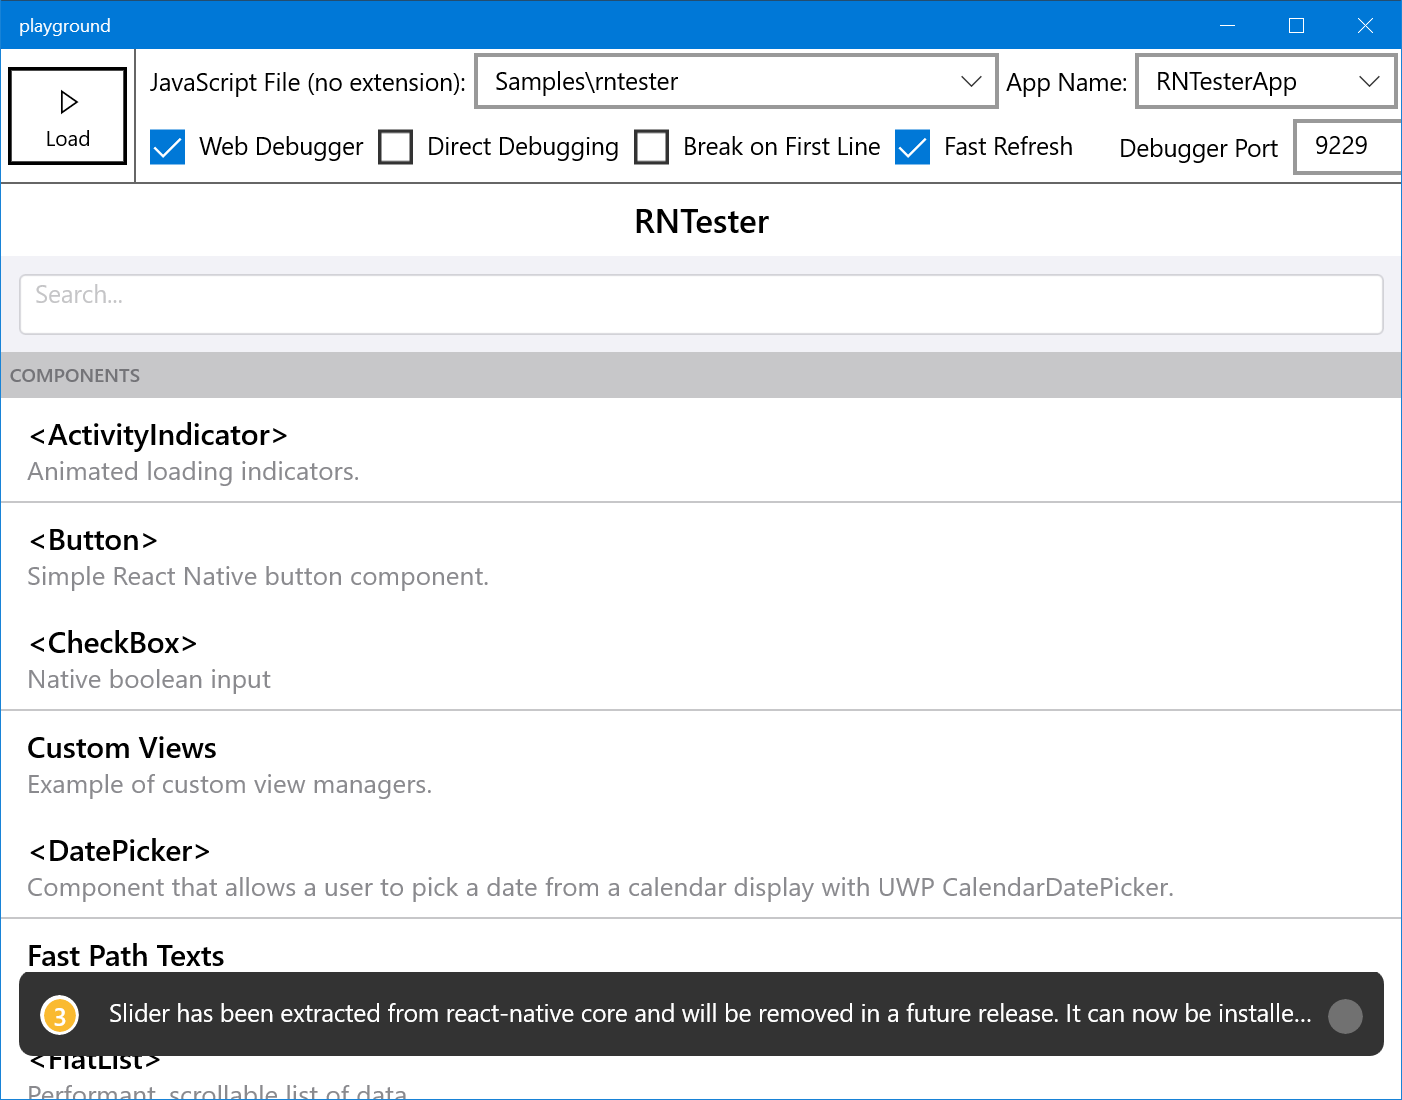Uncheck Fast Refresh
The width and height of the screenshot is (1402, 1100).
click(x=912, y=147)
